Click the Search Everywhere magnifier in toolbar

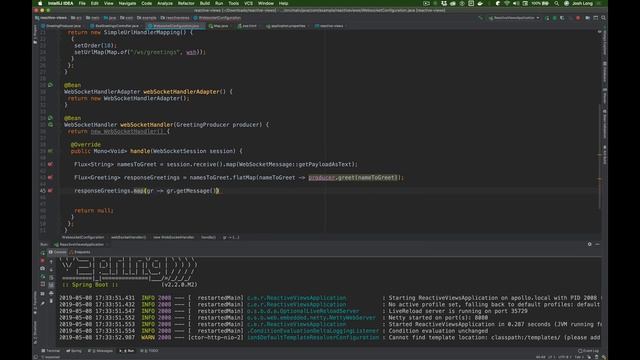[x=603, y=18]
